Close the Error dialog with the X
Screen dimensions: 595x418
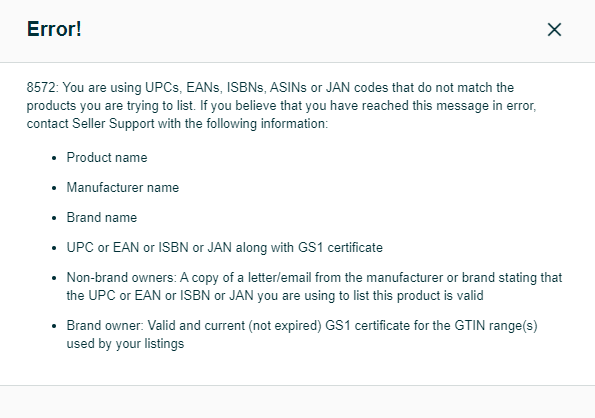554,30
